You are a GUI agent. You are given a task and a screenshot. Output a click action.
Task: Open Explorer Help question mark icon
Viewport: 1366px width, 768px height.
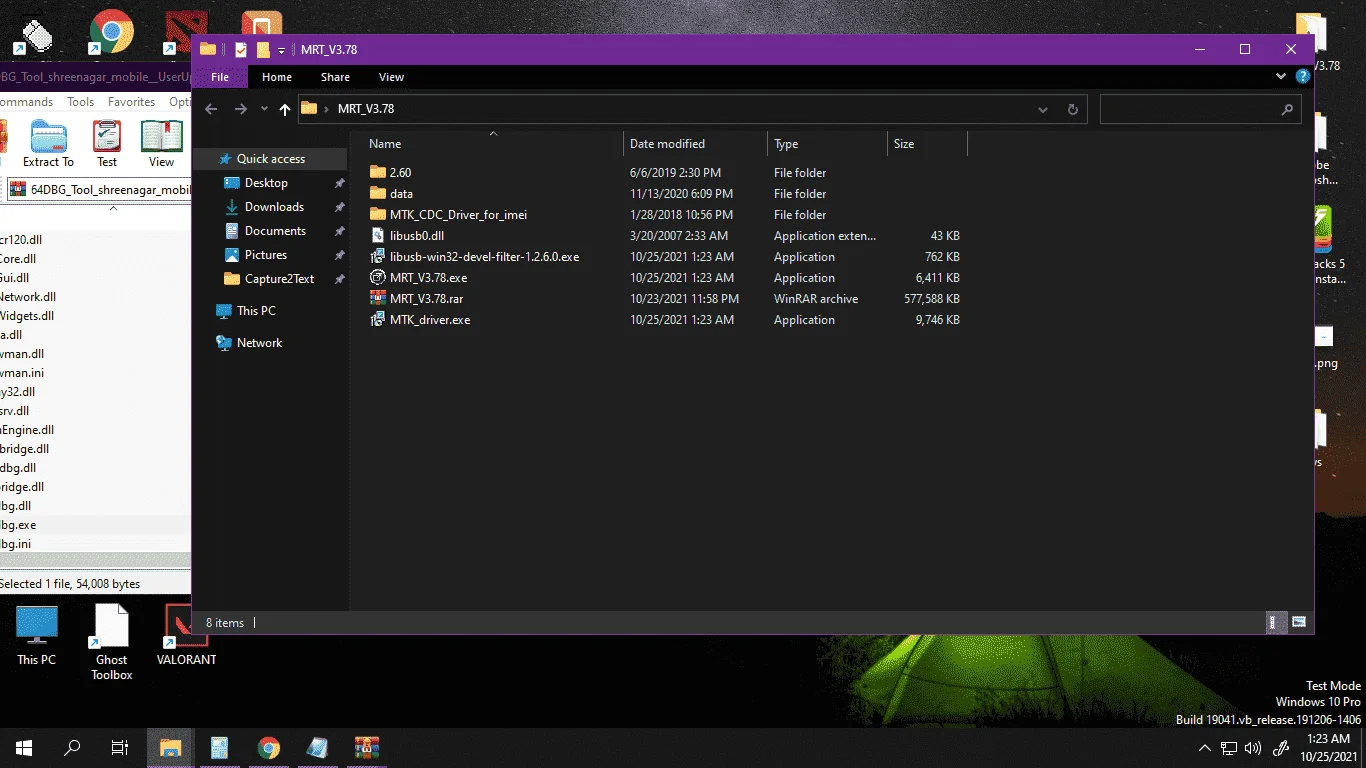click(1303, 76)
